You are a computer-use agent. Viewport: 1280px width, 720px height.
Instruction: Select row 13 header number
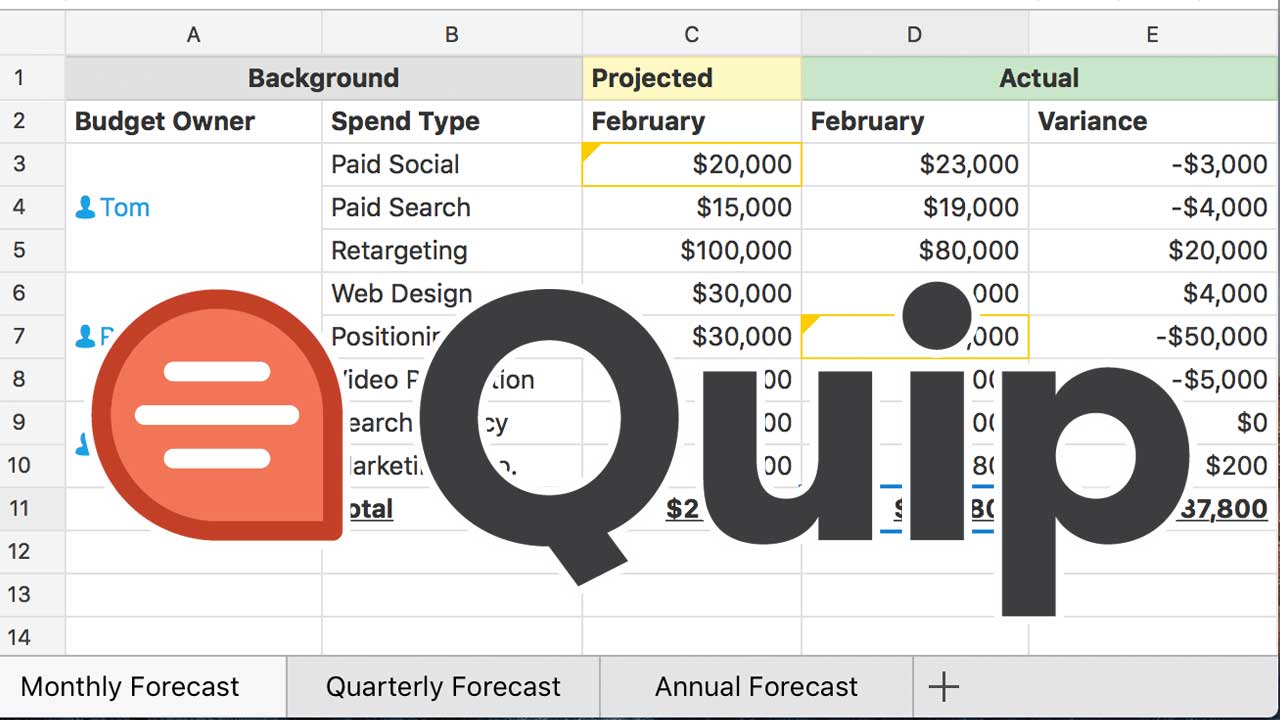[x=19, y=594]
